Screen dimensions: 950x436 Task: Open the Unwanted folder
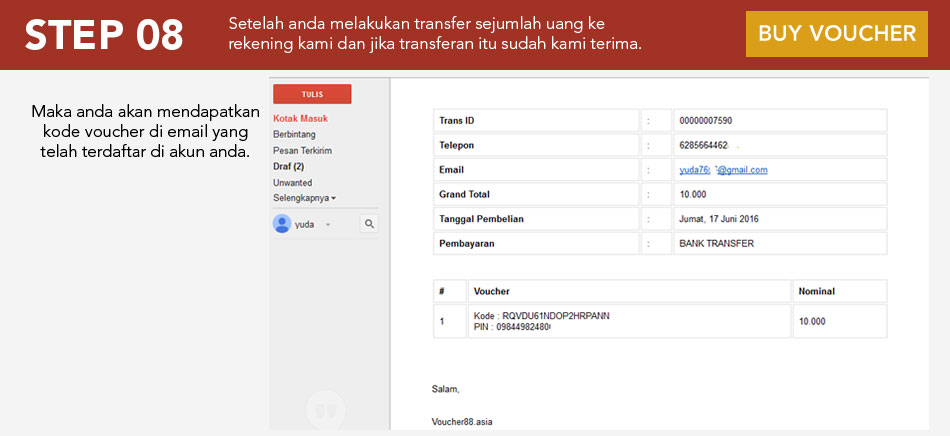(292, 182)
